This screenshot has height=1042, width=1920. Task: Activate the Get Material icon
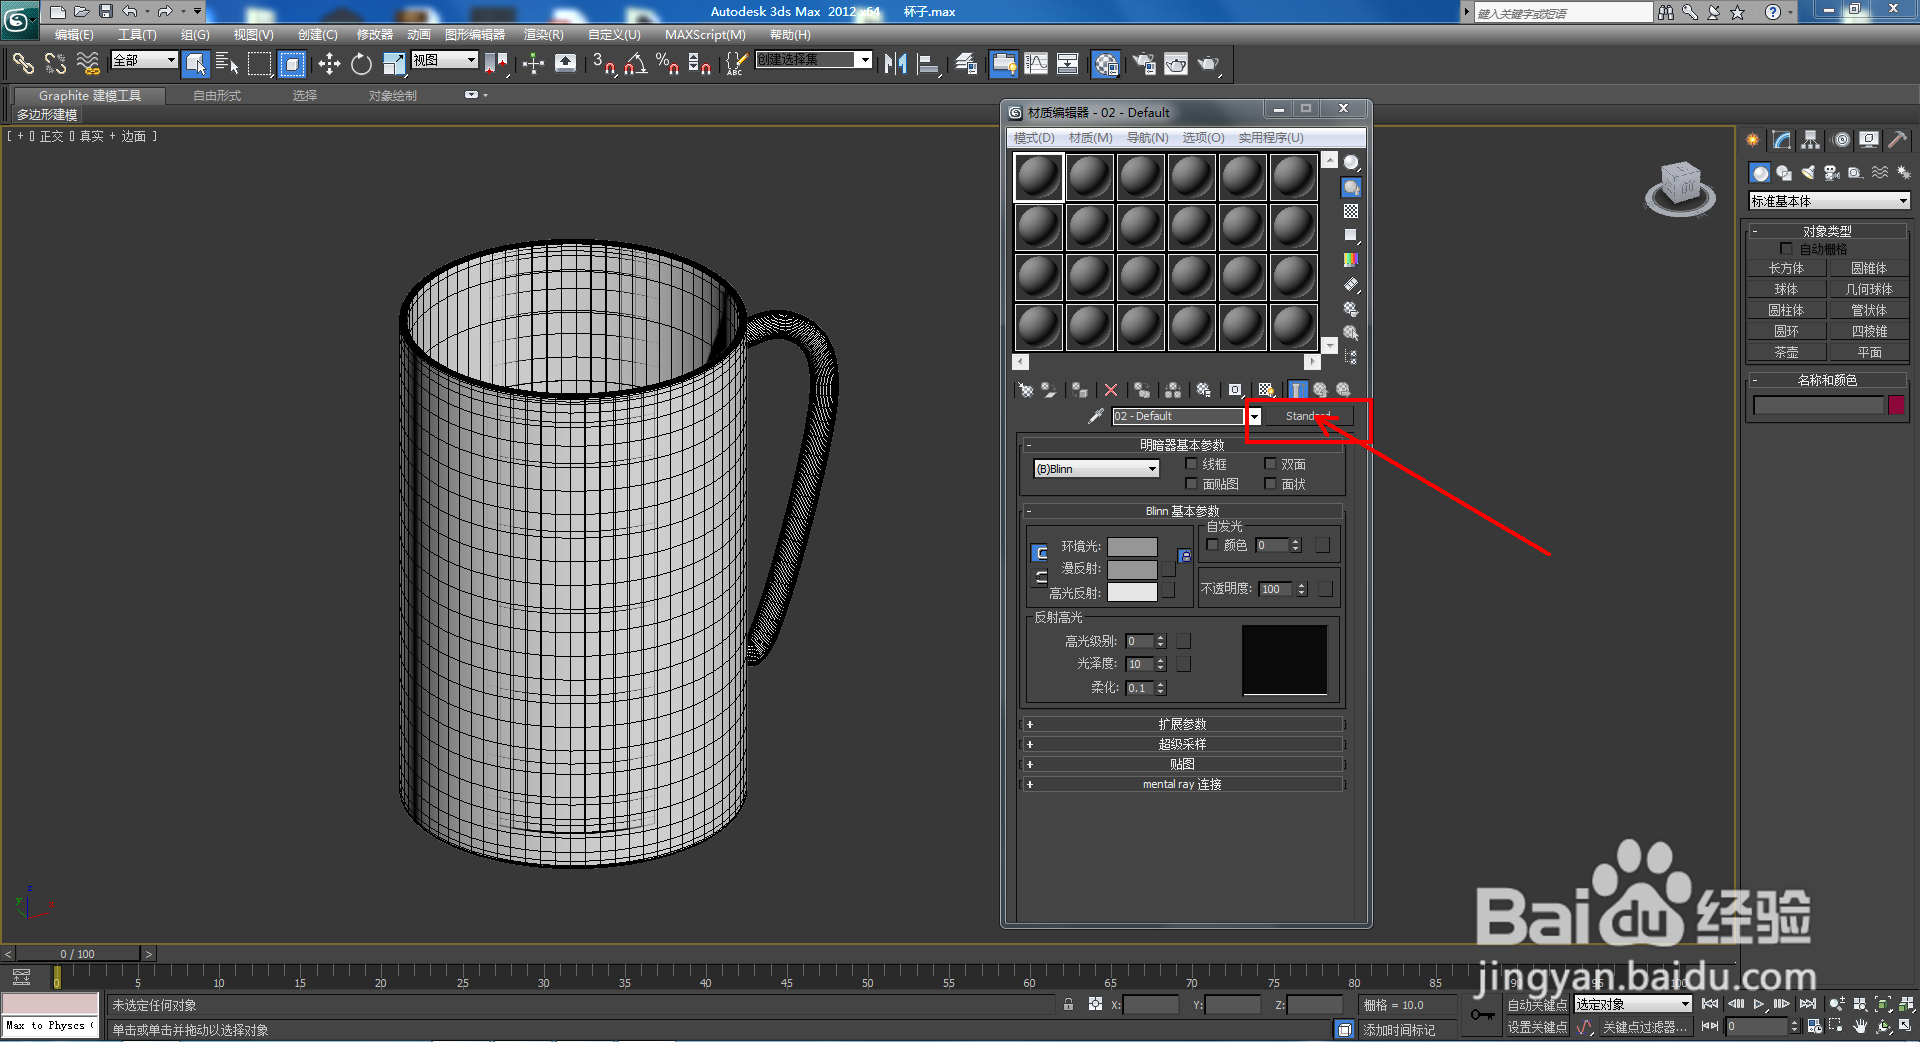coord(1025,389)
